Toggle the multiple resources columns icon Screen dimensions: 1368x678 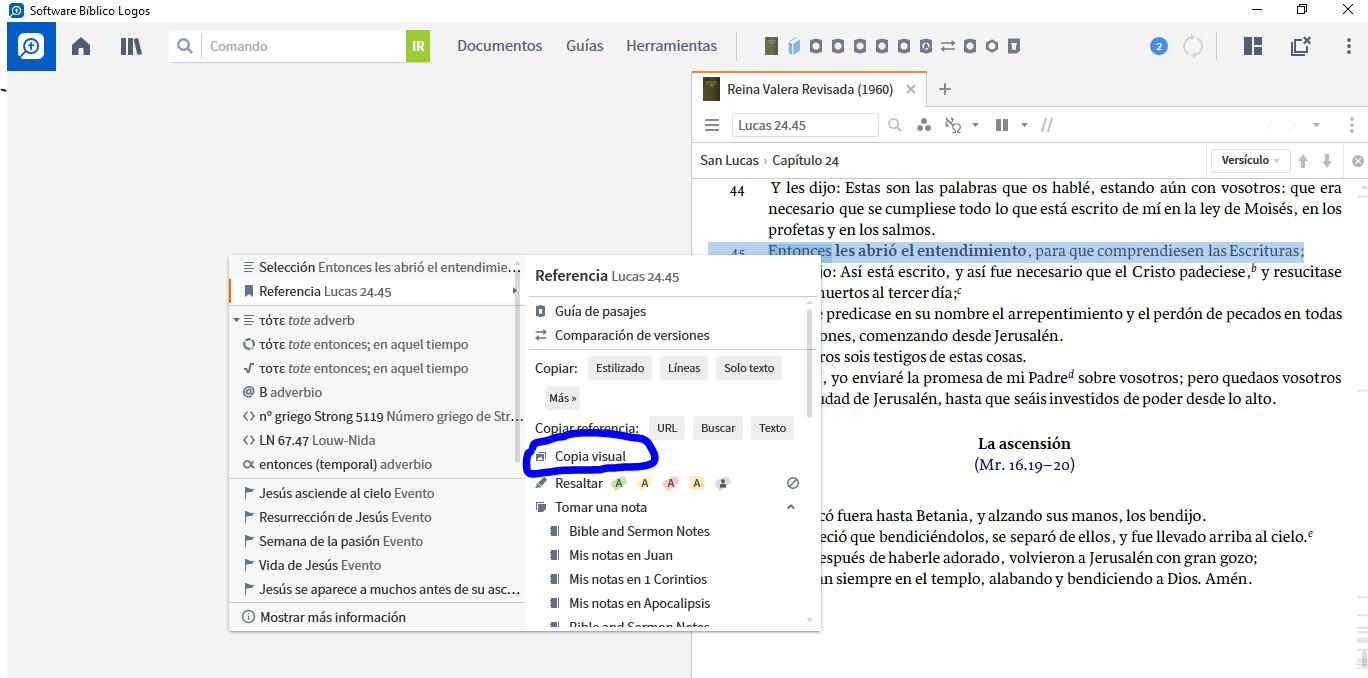(x=1002, y=125)
